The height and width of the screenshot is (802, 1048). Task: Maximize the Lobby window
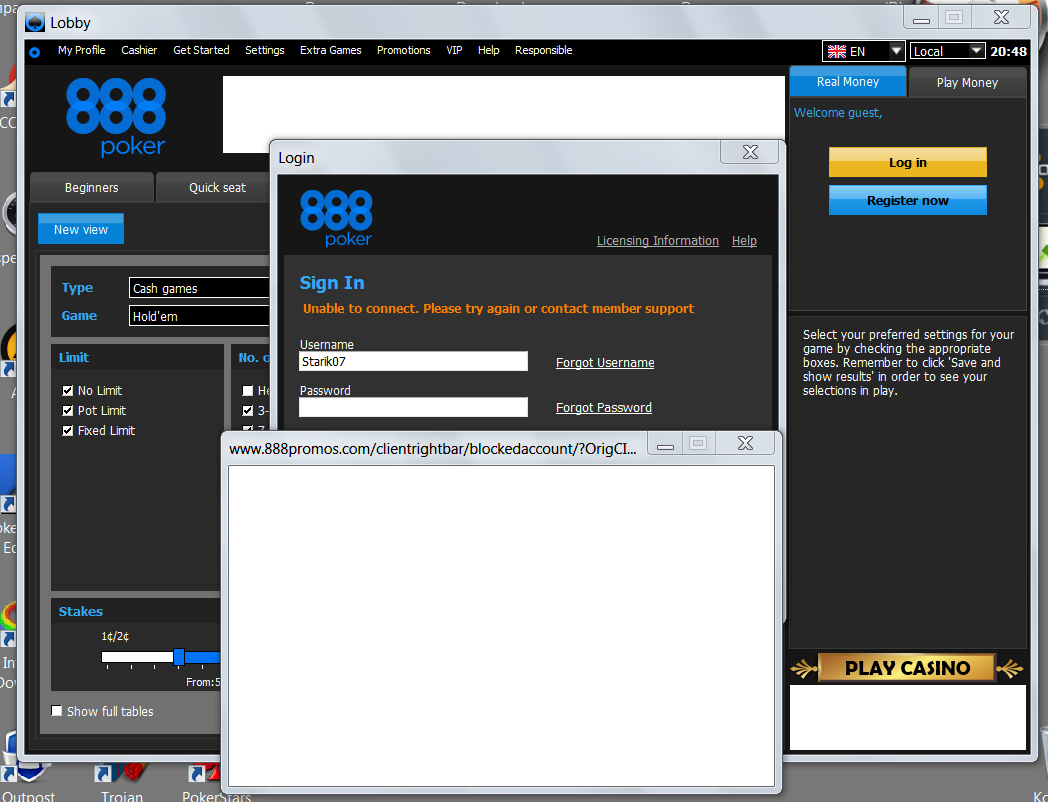[954, 17]
